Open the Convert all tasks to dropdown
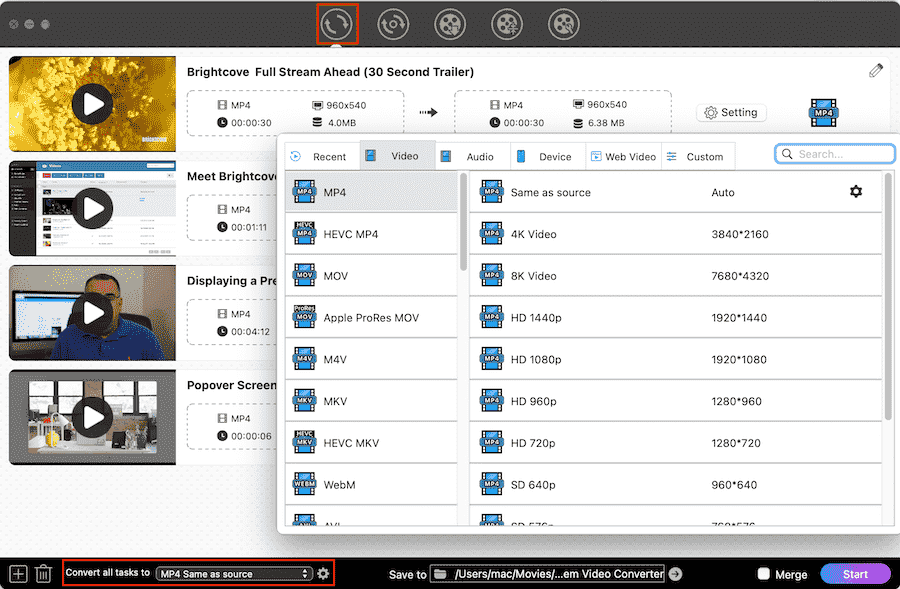 [x=234, y=574]
